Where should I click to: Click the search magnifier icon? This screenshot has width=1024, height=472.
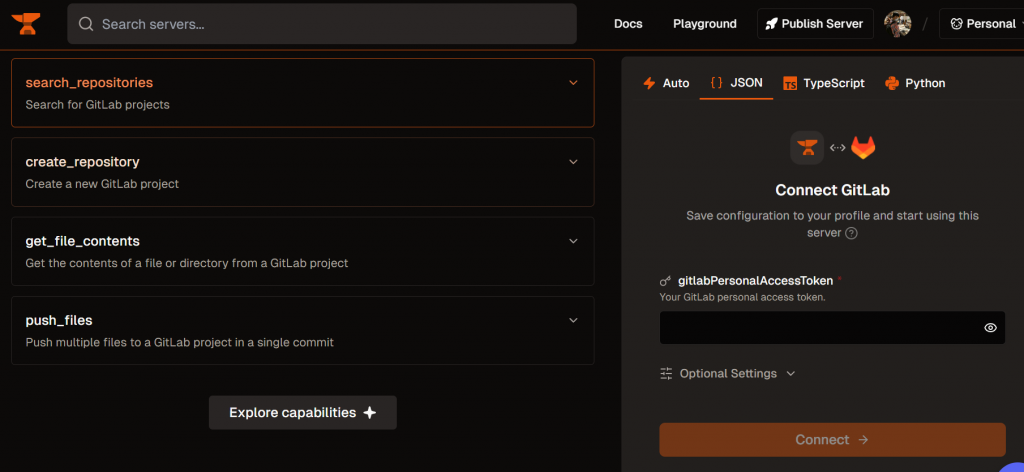[86, 24]
